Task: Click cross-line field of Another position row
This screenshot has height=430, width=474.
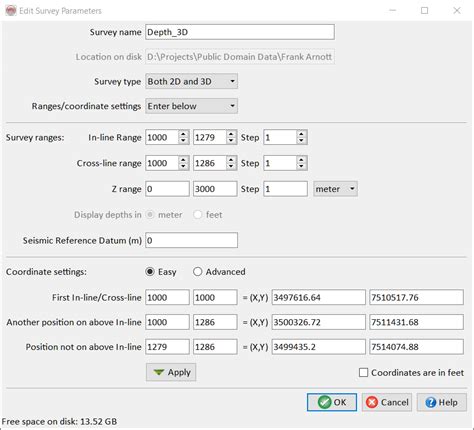Action: pos(215,322)
